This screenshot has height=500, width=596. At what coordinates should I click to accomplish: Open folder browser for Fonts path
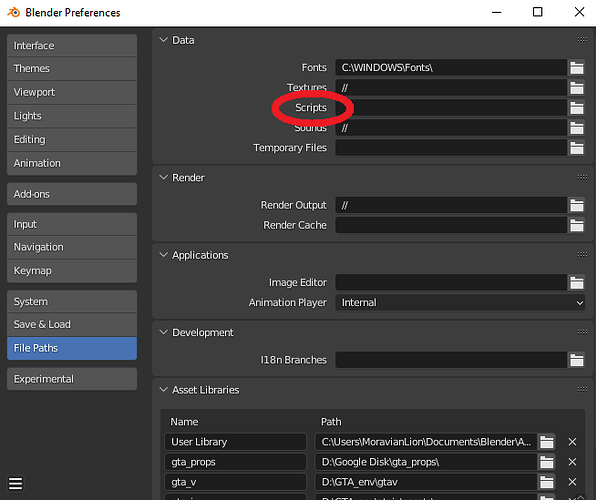pos(576,68)
